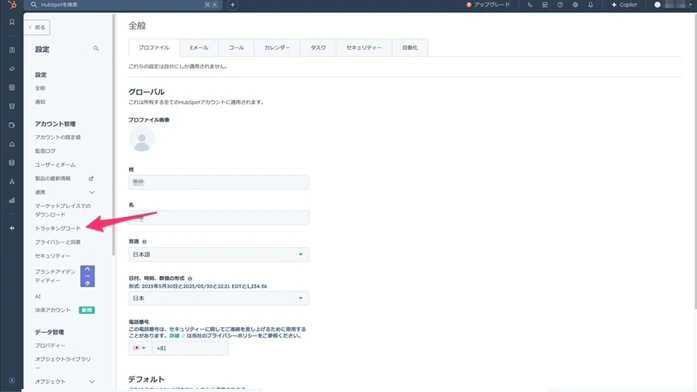The width and height of the screenshot is (697, 392).
Task: Open the Breeze sparkle icon in left navigation
Action: point(12,228)
